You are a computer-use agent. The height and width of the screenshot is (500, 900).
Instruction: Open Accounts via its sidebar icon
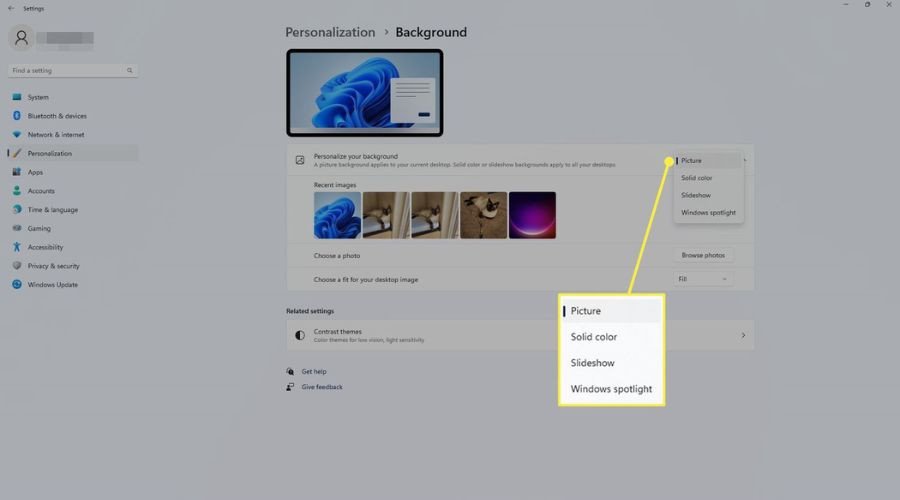pyautogui.click(x=17, y=191)
